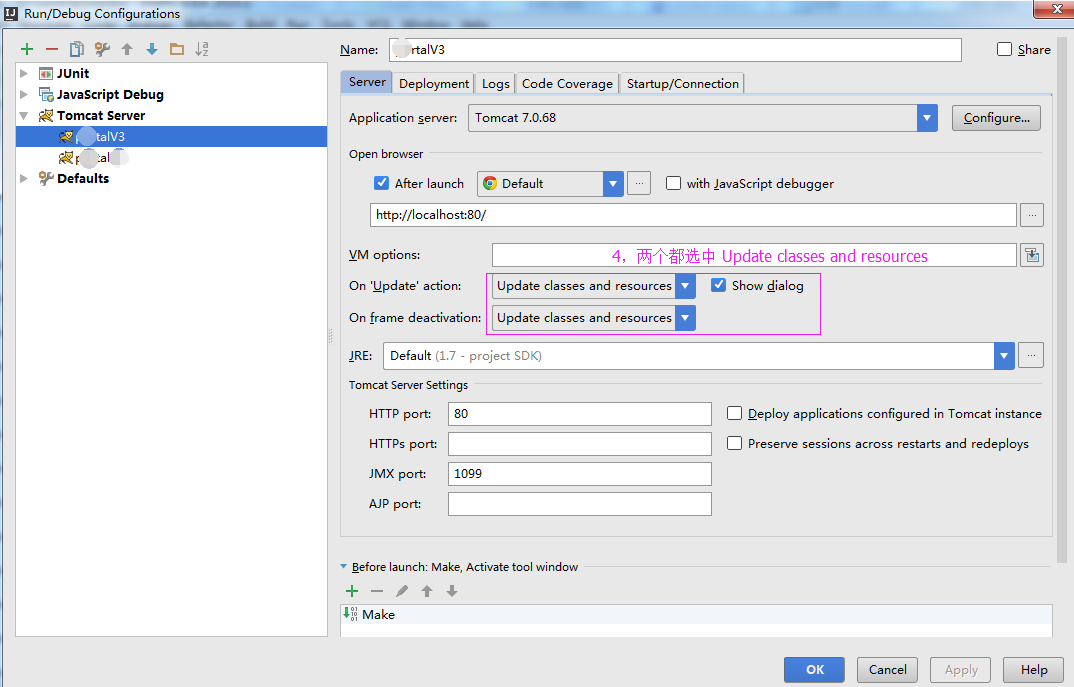
Task: Edit the before launch task with the pencil icon
Action: click(x=402, y=591)
